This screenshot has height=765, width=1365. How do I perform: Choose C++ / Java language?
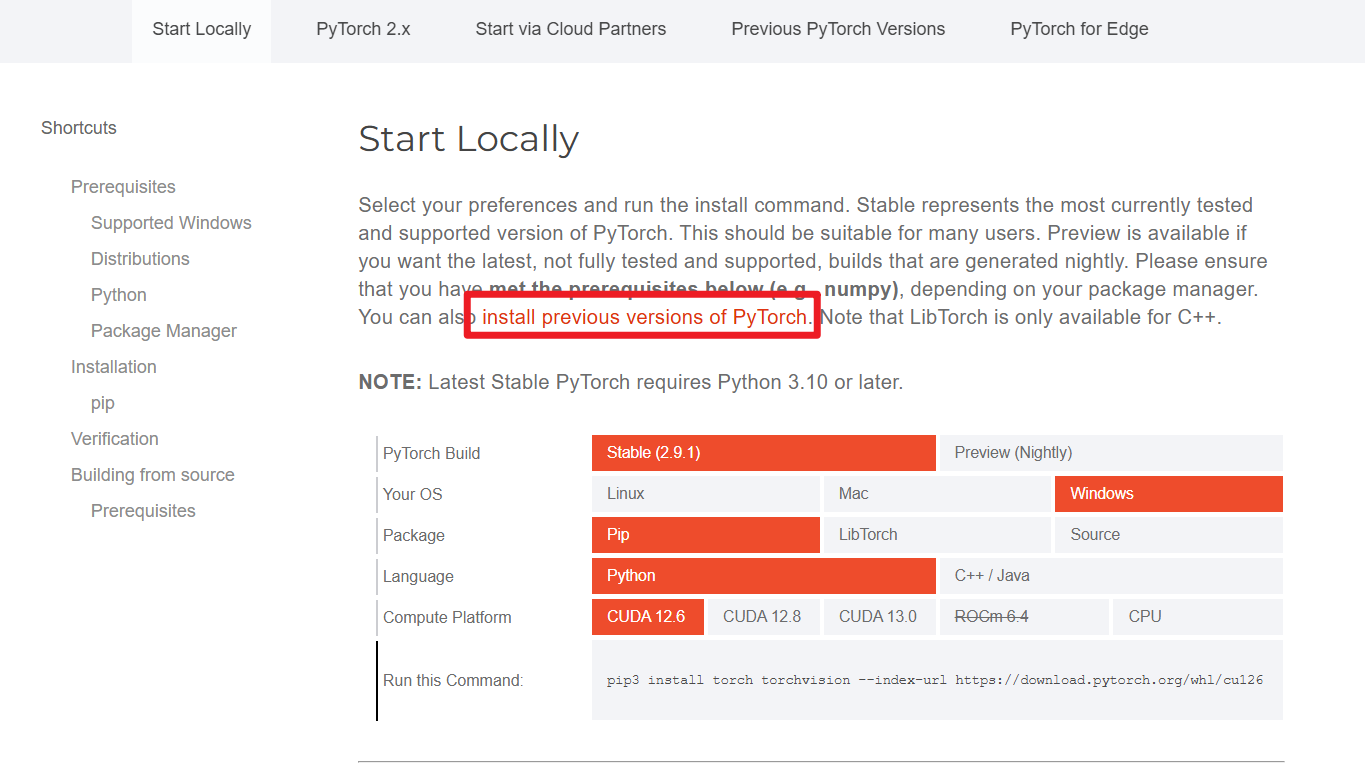(1111, 576)
